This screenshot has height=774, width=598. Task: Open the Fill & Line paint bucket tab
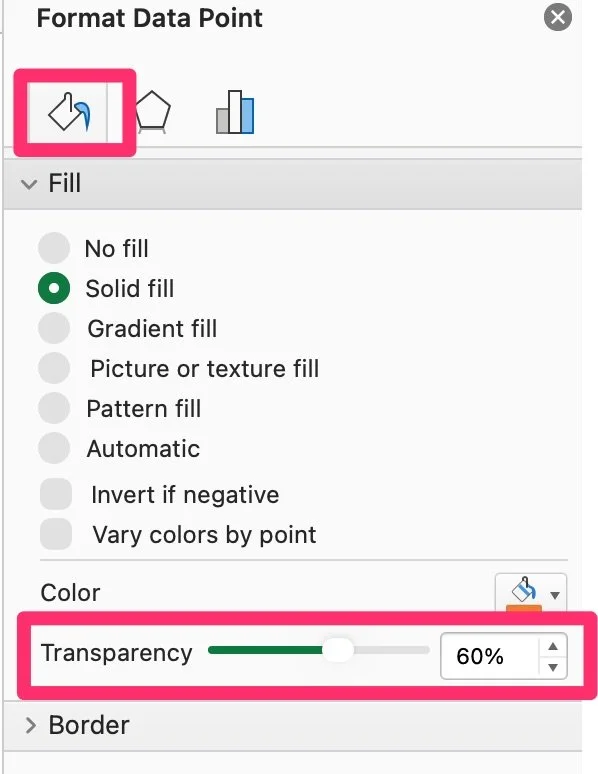pos(69,113)
